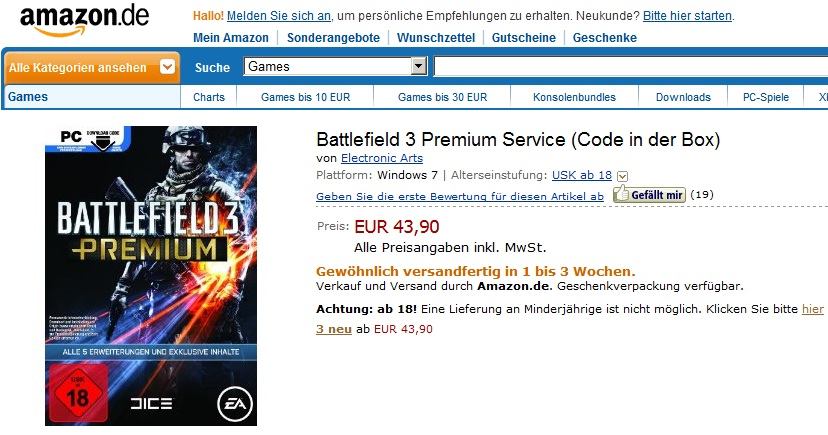The width and height of the screenshot is (828, 435).
Task: Open the Games search category dropdown
Action: (335, 67)
